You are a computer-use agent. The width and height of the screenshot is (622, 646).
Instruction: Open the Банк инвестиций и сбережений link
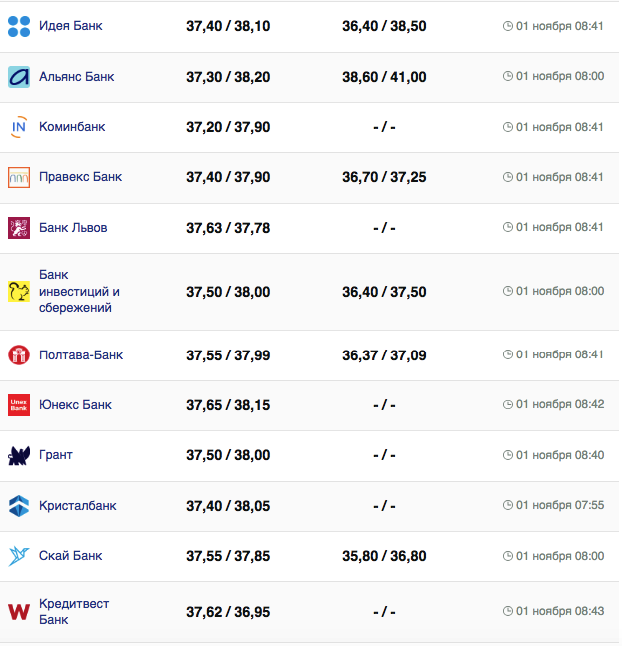[79, 291]
